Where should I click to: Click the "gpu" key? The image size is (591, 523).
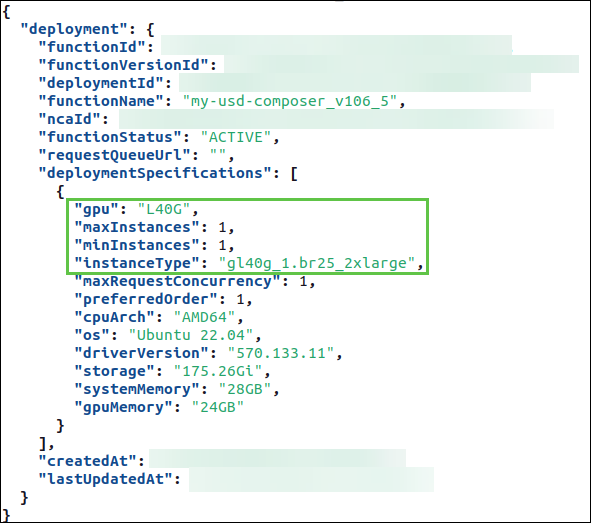coord(96,209)
